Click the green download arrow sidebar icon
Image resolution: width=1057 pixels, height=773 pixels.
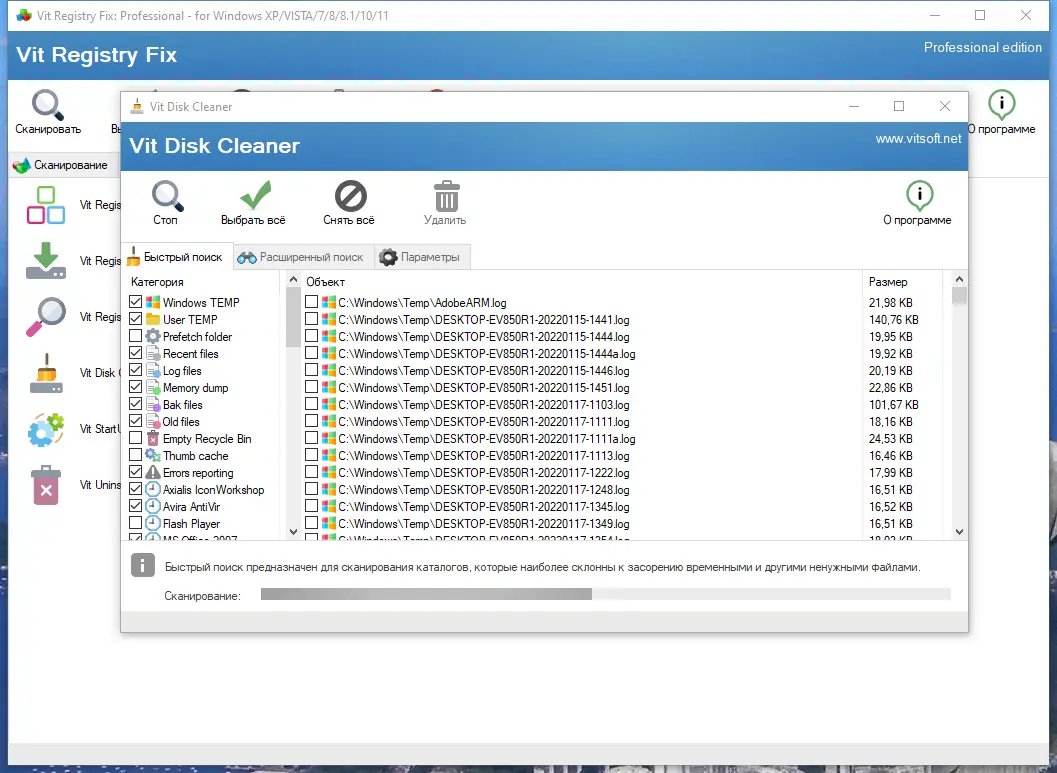(46, 261)
